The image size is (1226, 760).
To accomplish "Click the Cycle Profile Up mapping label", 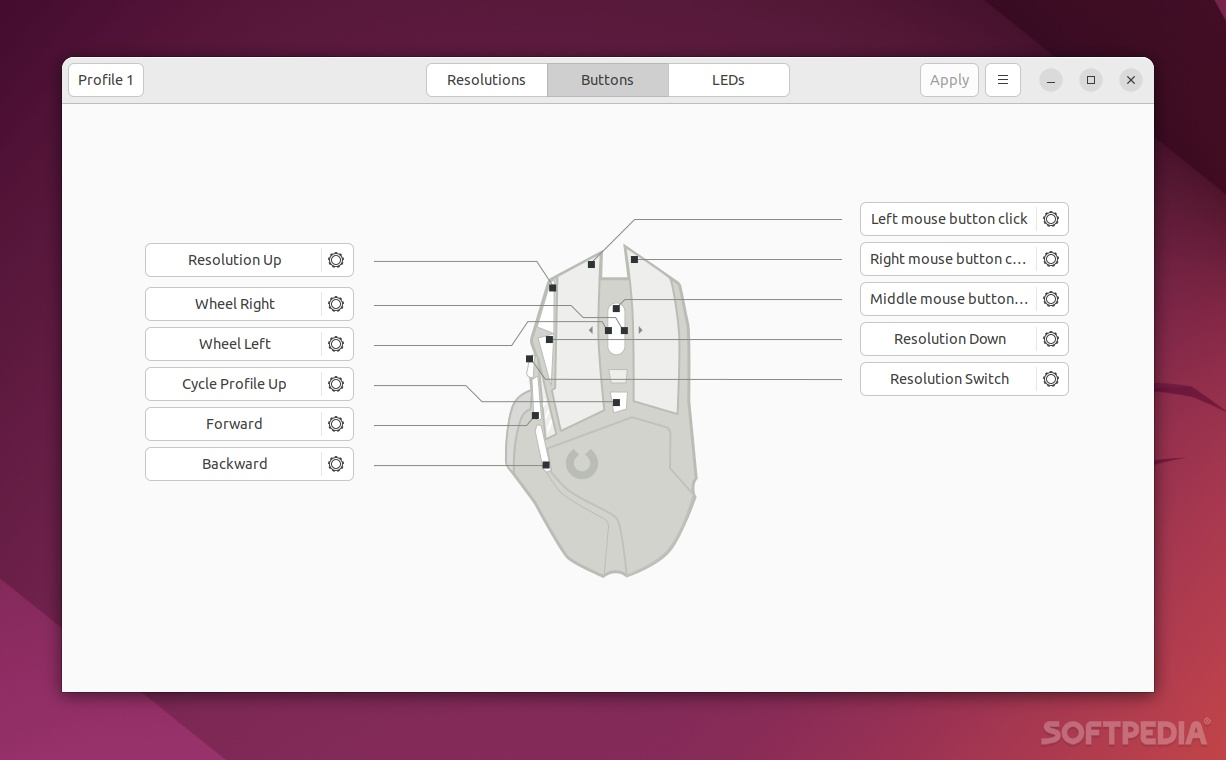I will coord(234,384).
